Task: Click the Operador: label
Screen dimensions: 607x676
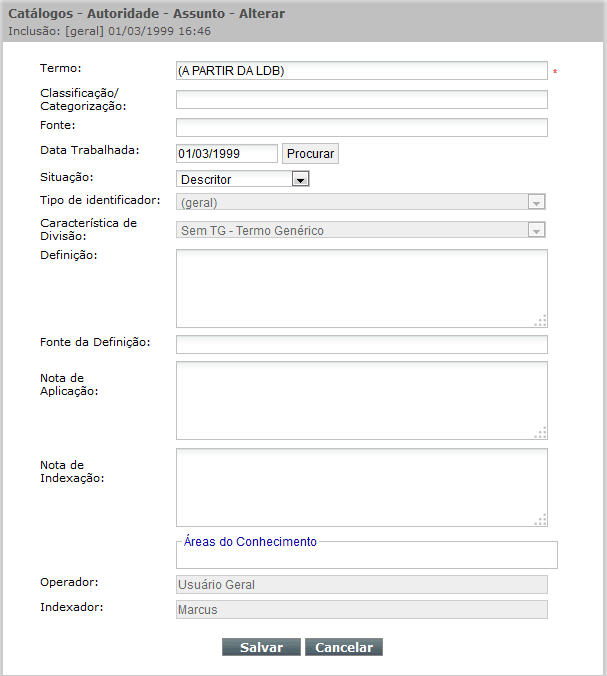Action: pyautogui.click(x=69, y=582)
